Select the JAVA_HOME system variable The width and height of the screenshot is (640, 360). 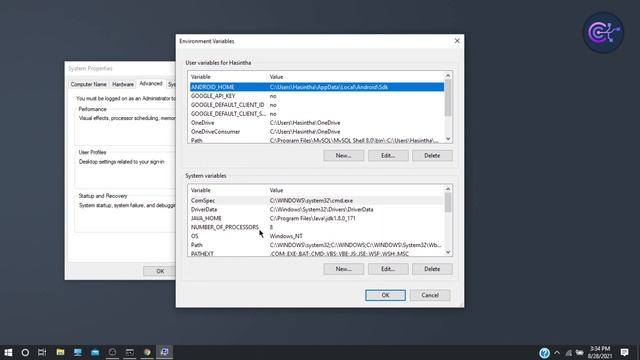click(x=317, y=218)
